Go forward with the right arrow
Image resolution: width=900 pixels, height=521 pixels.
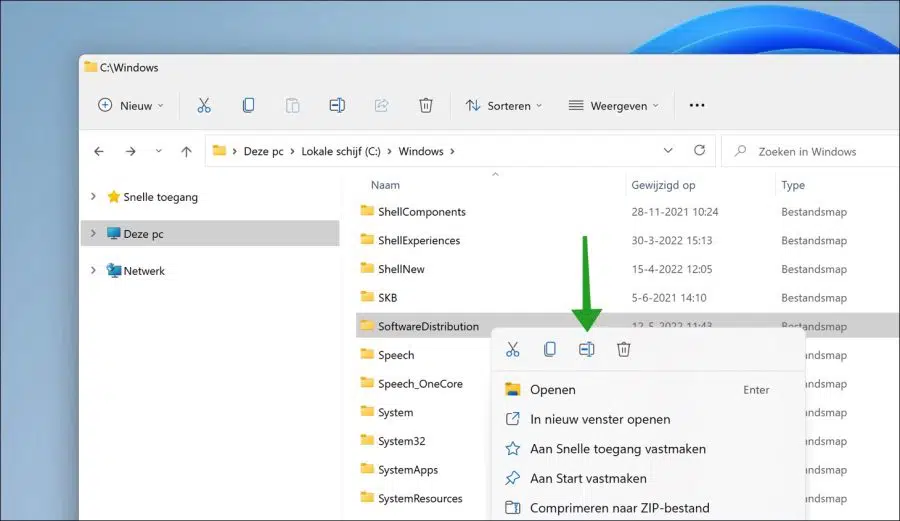tap(130, 151)
